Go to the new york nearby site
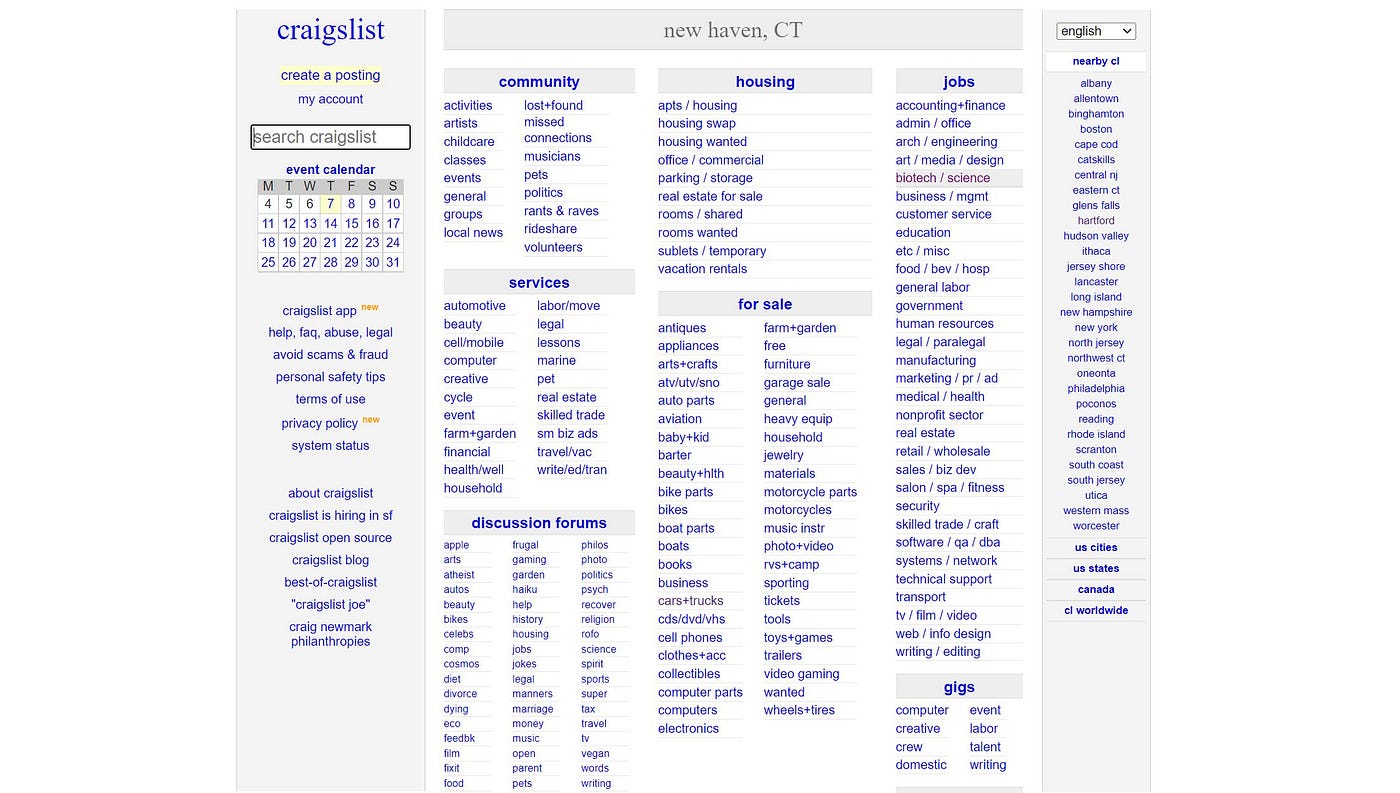The height and width of the screenshot is (793, 1400). click(1096, 328)
